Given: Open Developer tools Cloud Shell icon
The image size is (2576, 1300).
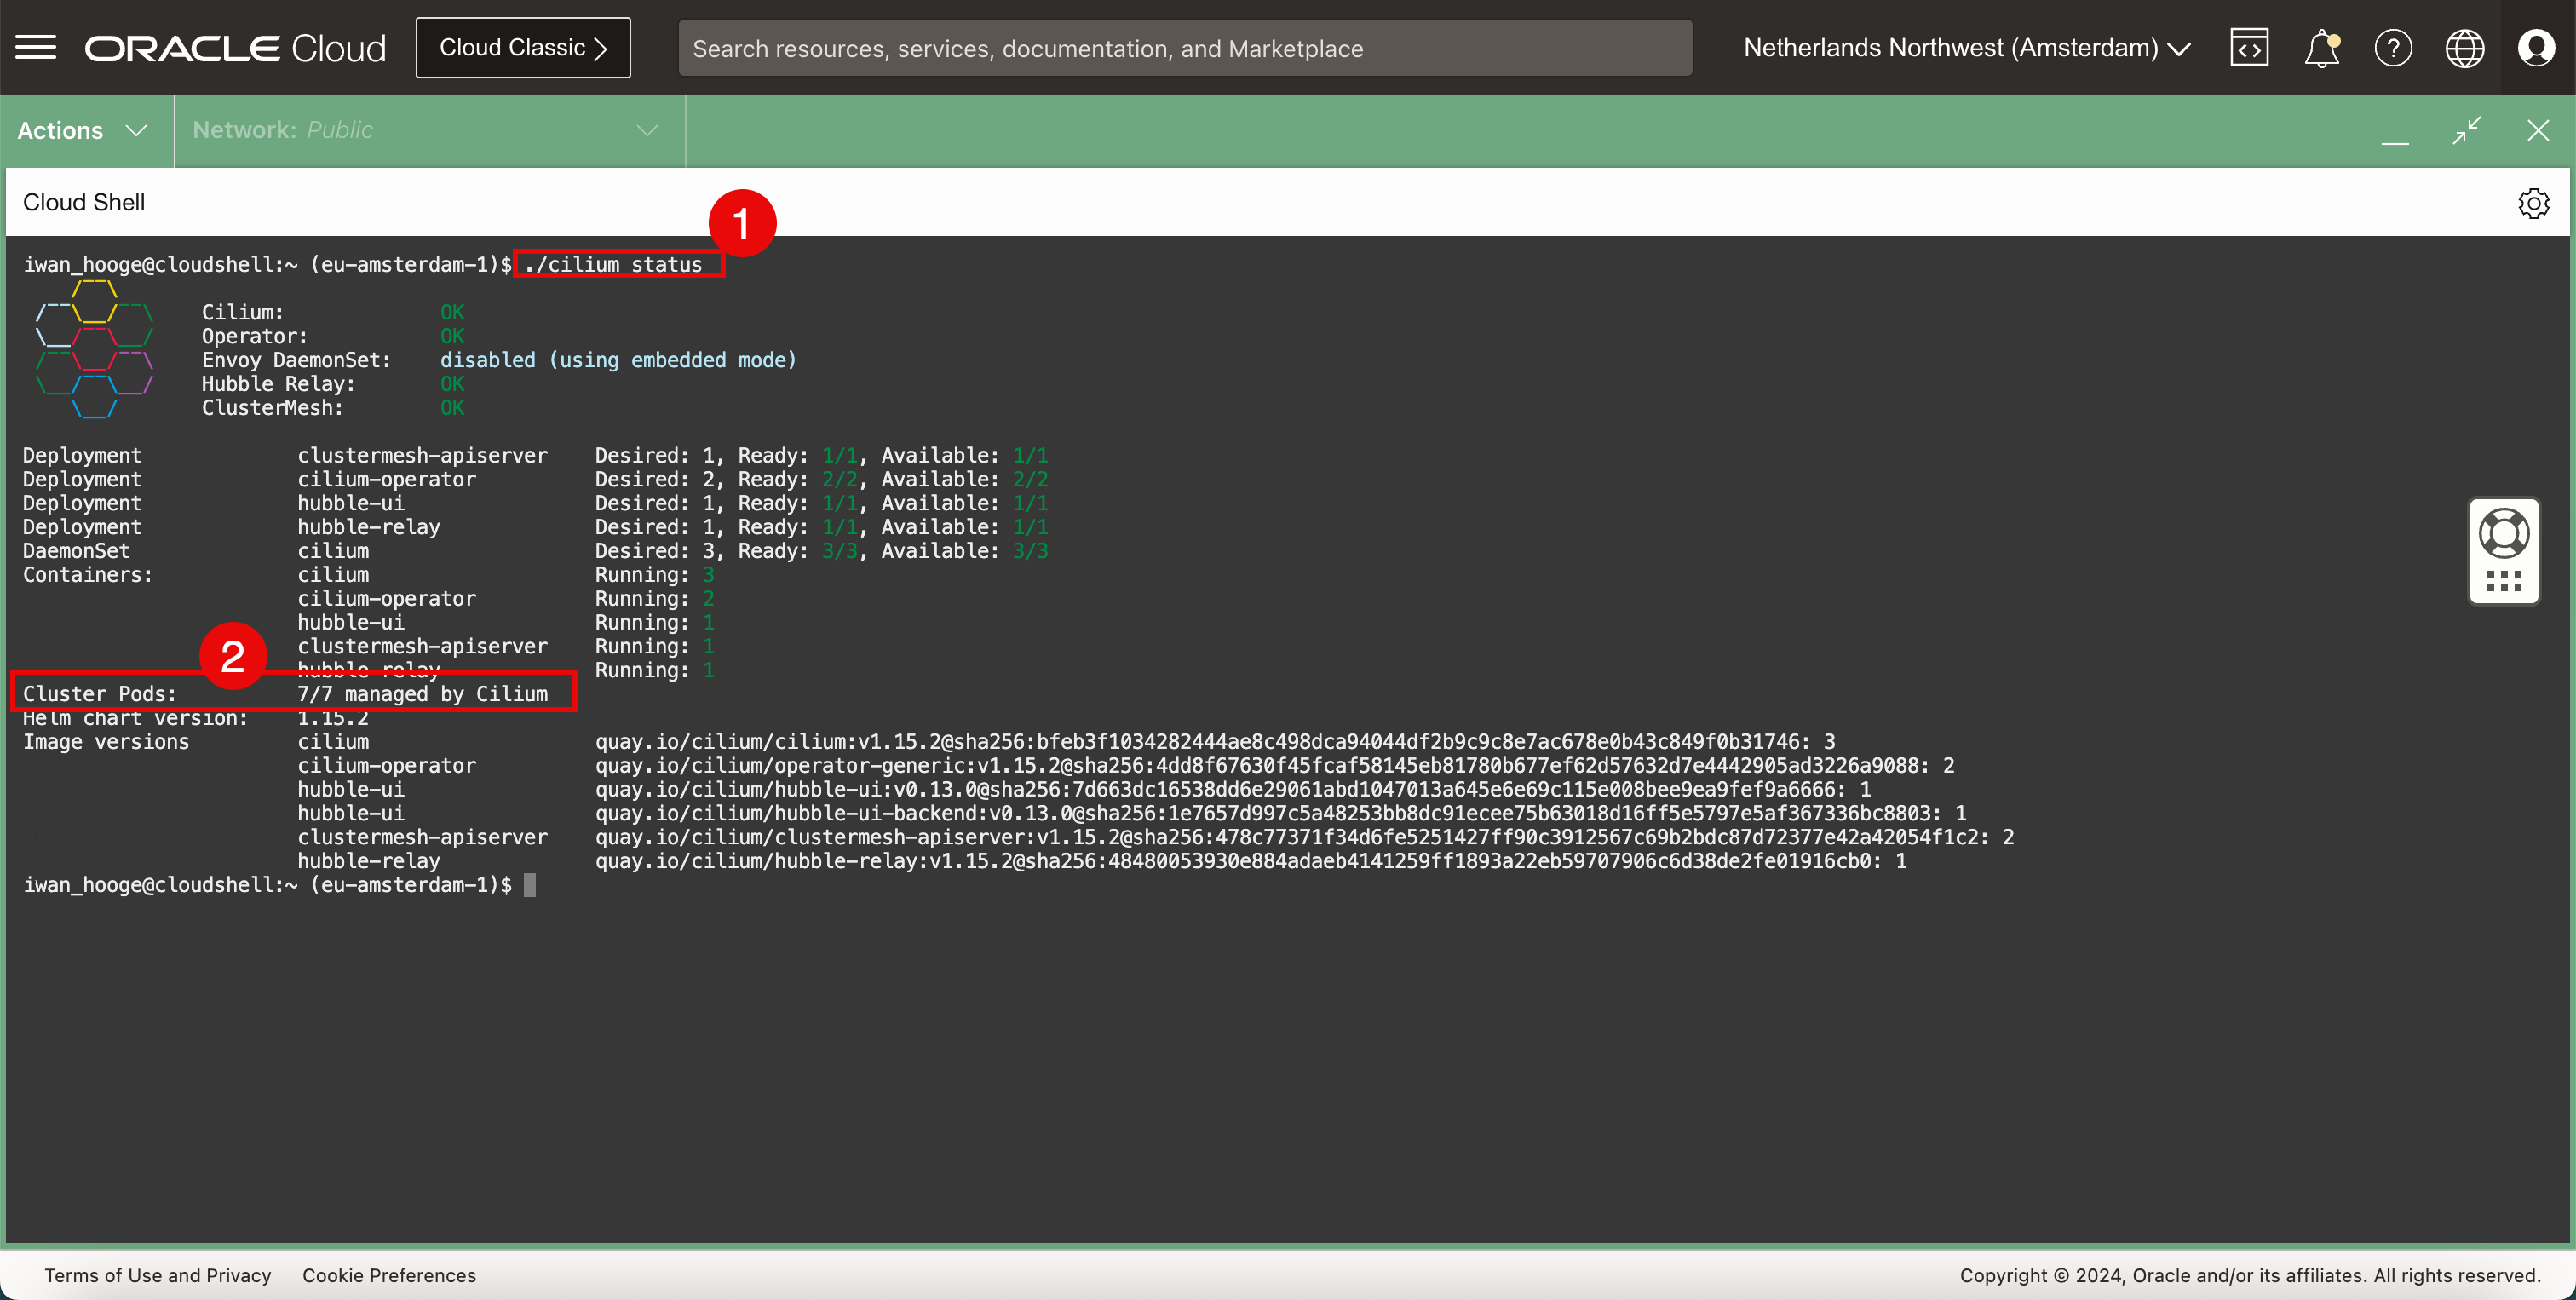Looking at the screenshot, I should pos(2249,48).
